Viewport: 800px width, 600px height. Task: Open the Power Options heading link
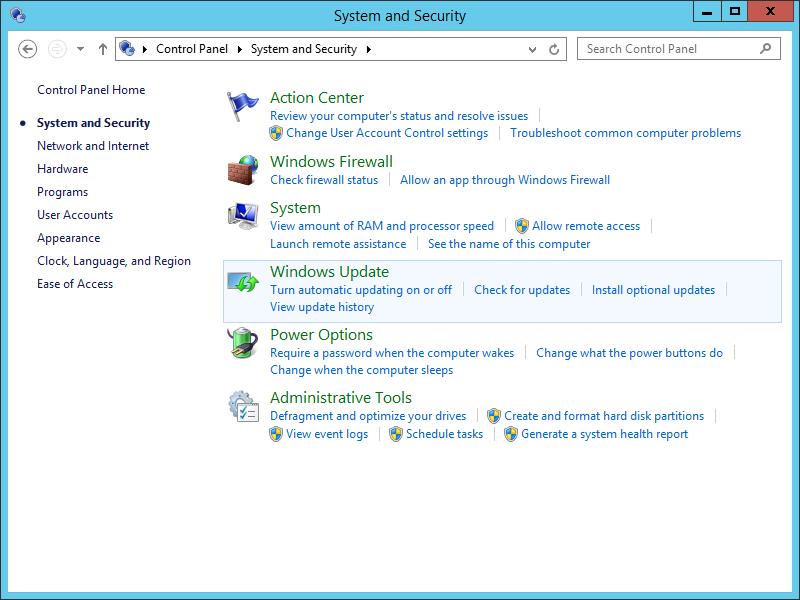click(321, 335)
